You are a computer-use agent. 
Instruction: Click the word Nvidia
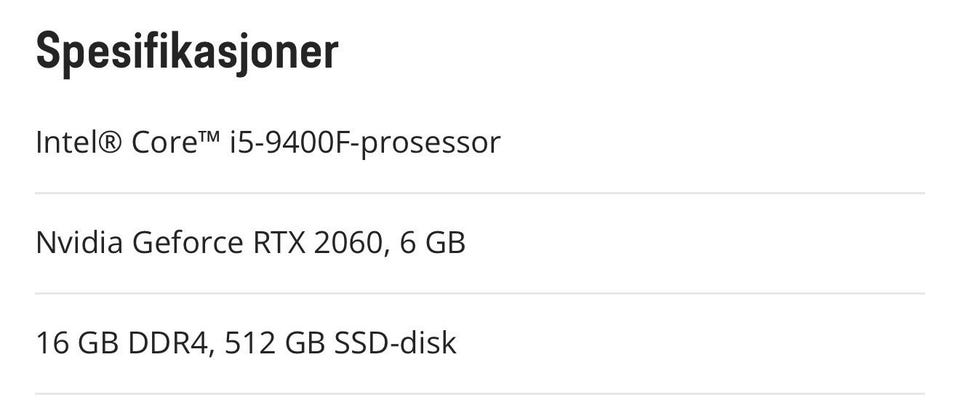(x=79, y=243)
